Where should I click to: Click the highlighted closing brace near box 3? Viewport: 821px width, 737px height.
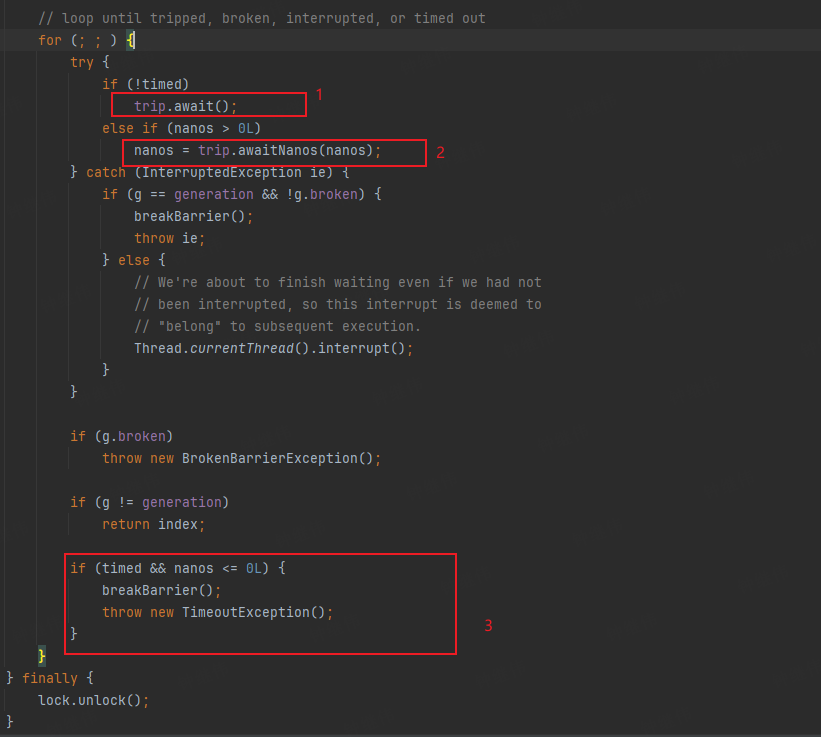pyautogui.click(x=40, y=656)
